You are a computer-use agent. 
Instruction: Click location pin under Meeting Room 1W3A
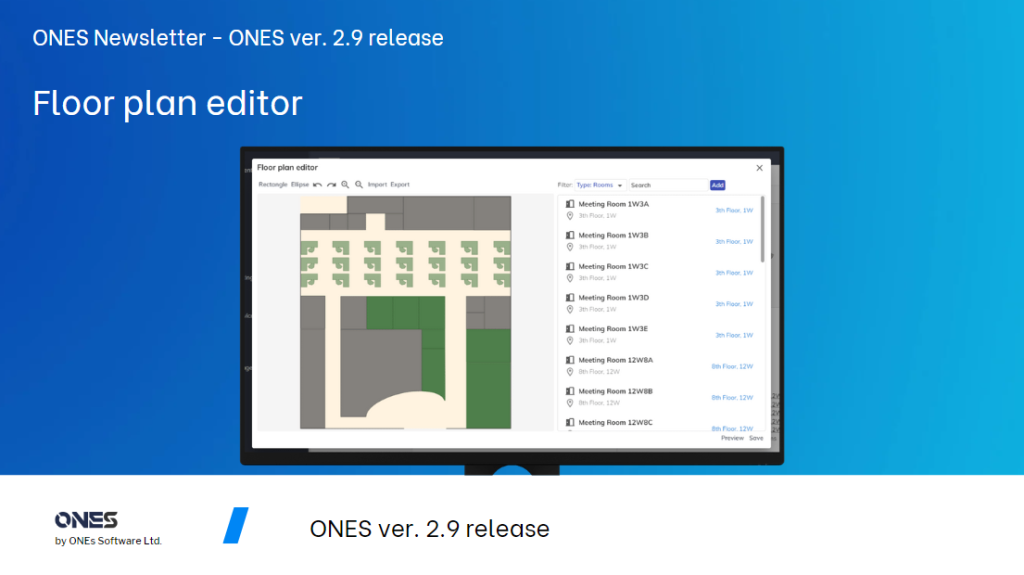pyautogui.click(x=570, y=216)
